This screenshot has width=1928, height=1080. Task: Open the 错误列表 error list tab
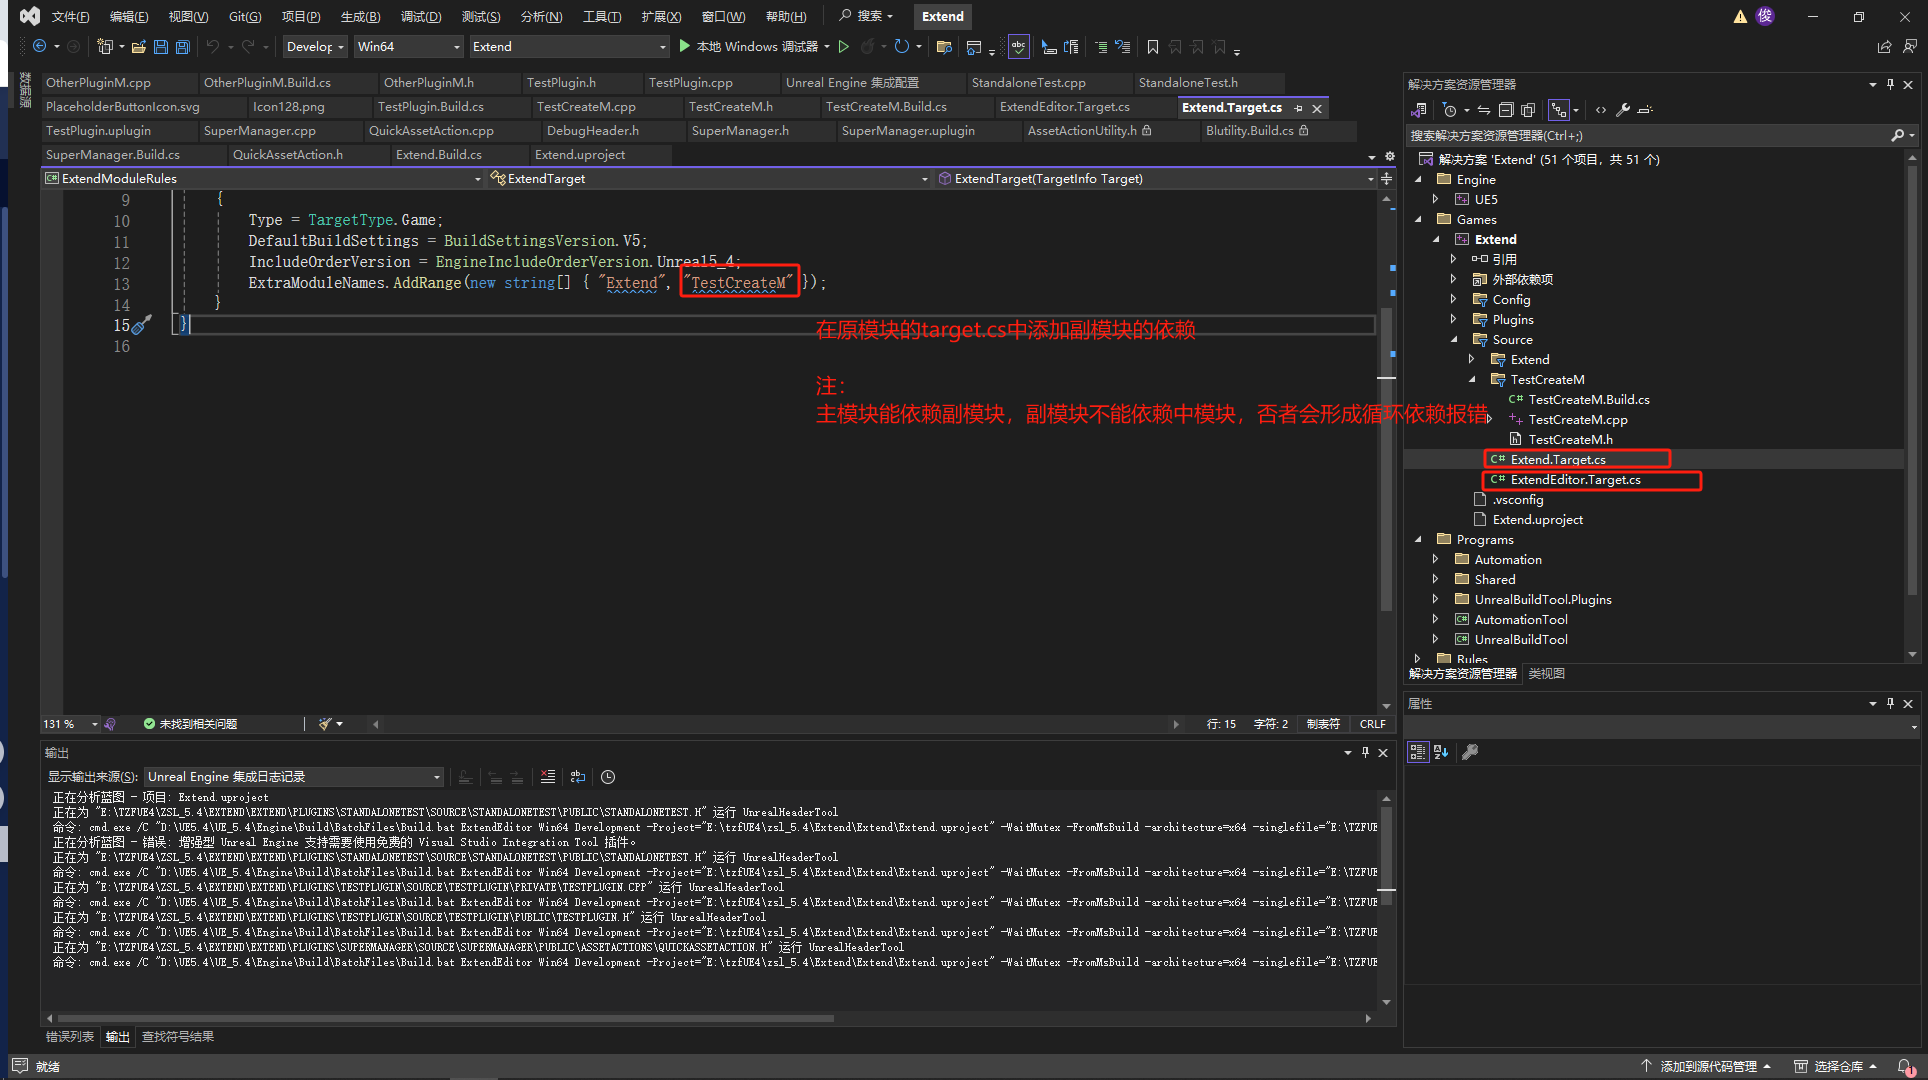pyautogui.click(x=70, y=1037)
